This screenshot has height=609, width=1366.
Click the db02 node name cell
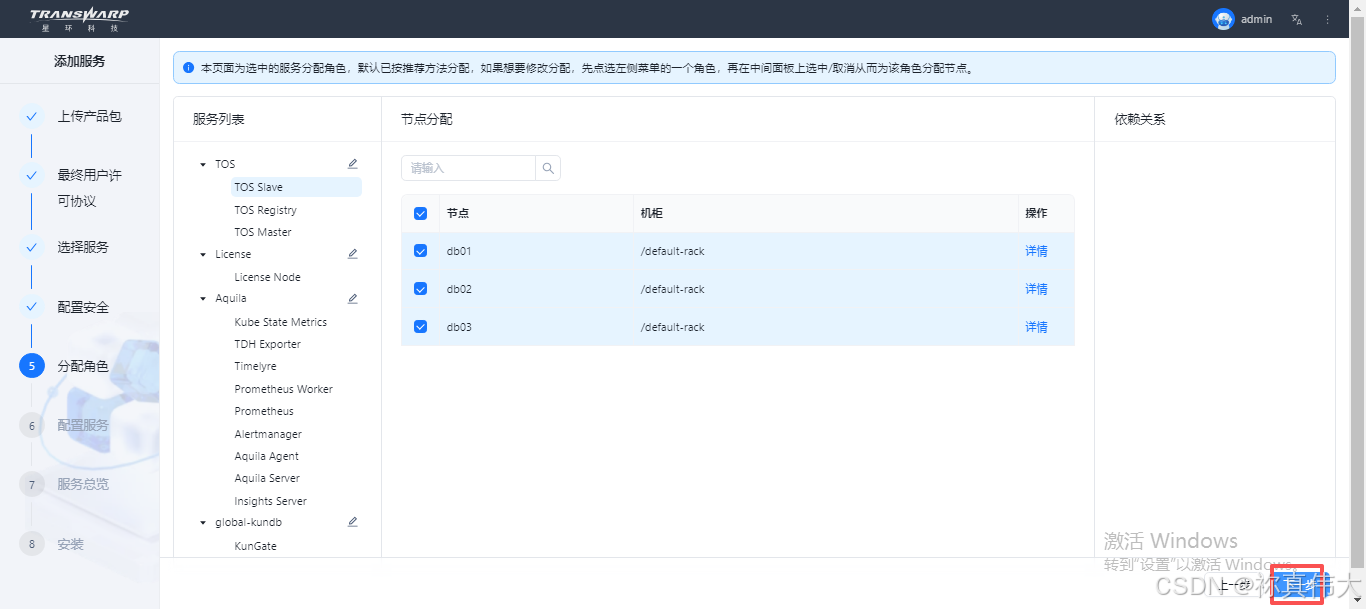[x=459, y=289]
